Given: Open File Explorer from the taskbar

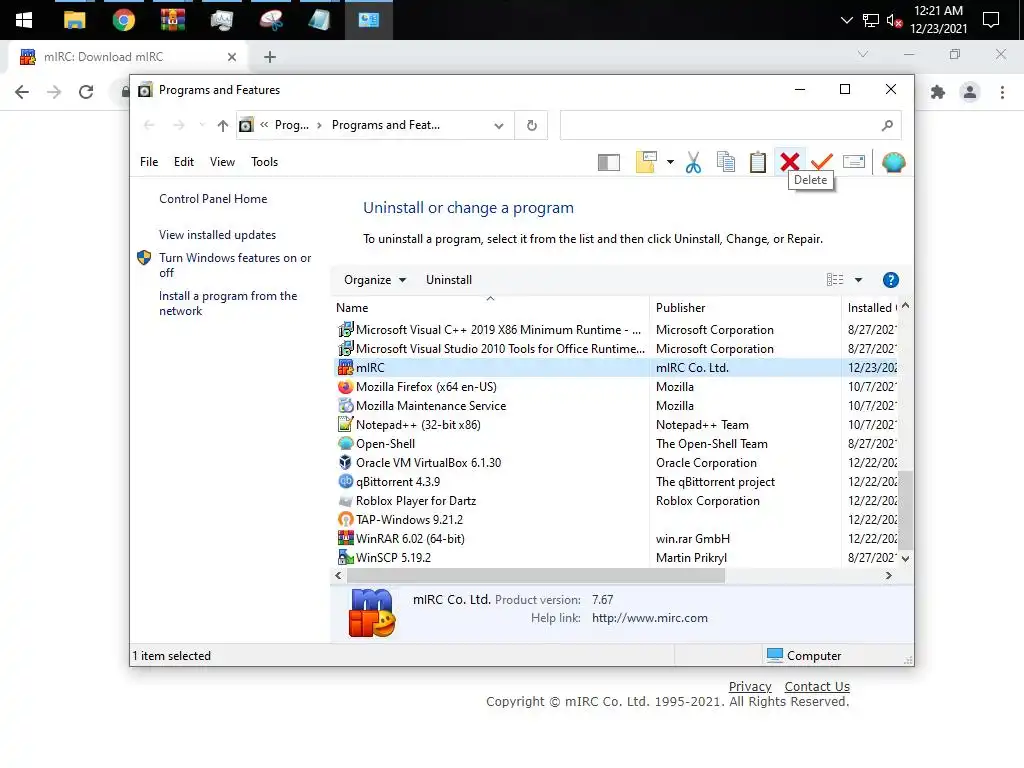Looking at the screenshot, I should click(74, 20).
